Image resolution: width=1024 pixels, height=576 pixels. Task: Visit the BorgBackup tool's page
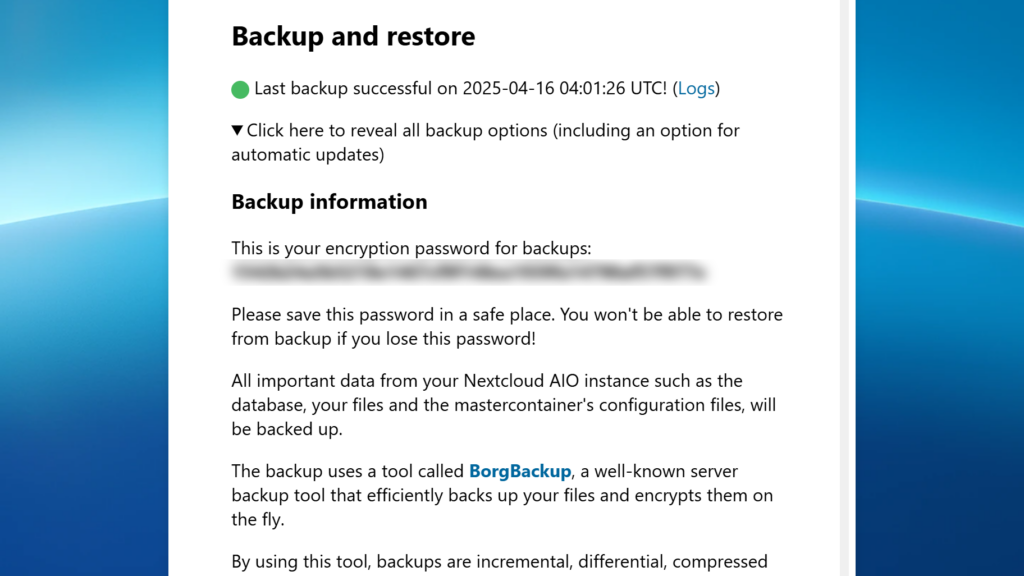pyautogui.click(x=521, y=471)
